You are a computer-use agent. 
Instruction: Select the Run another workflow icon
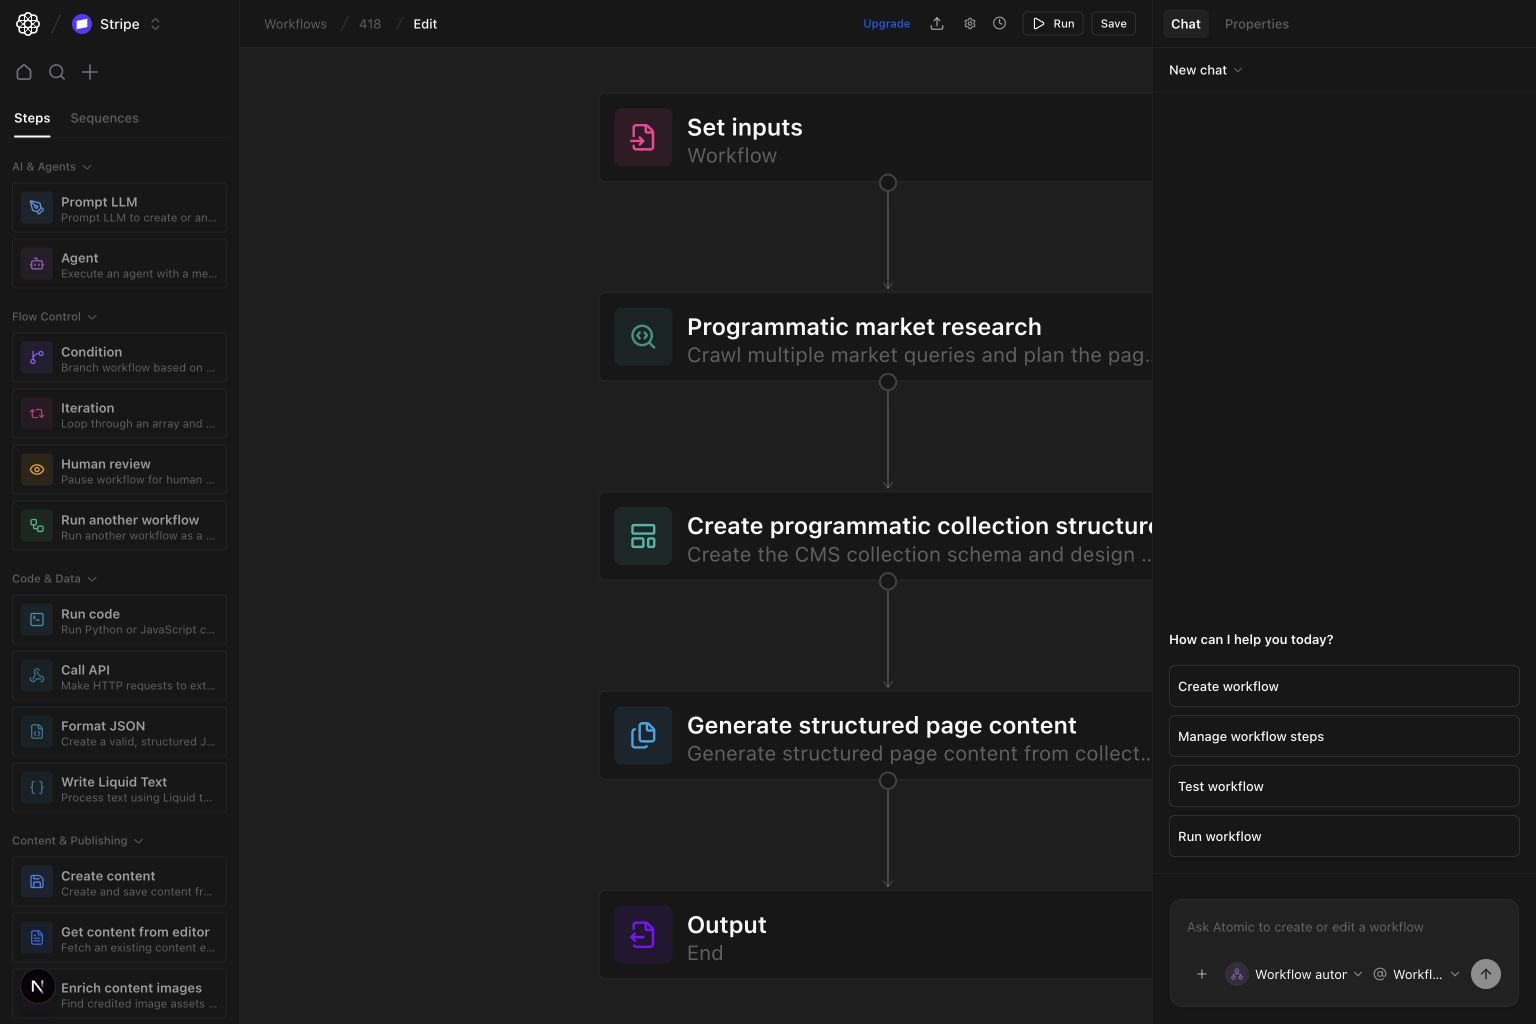click(x=37, y=526)
